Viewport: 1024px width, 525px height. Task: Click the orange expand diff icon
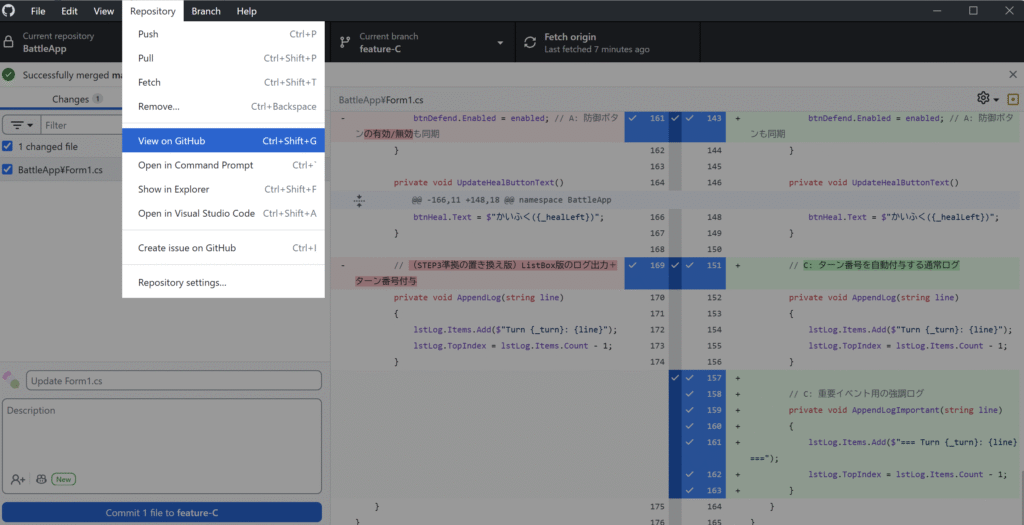coord(1013,99)
